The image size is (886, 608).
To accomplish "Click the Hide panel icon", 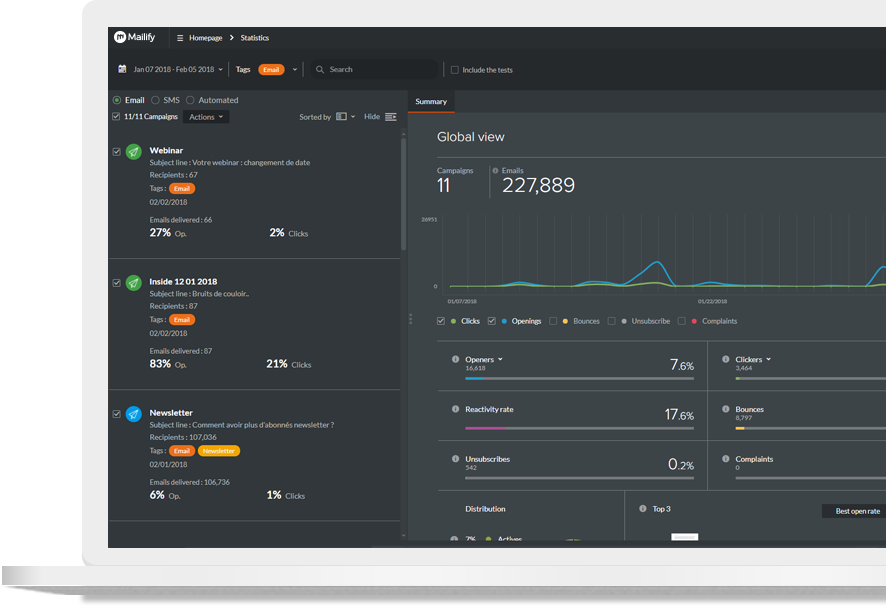I will pyautogui.click(x=390, y=117).
